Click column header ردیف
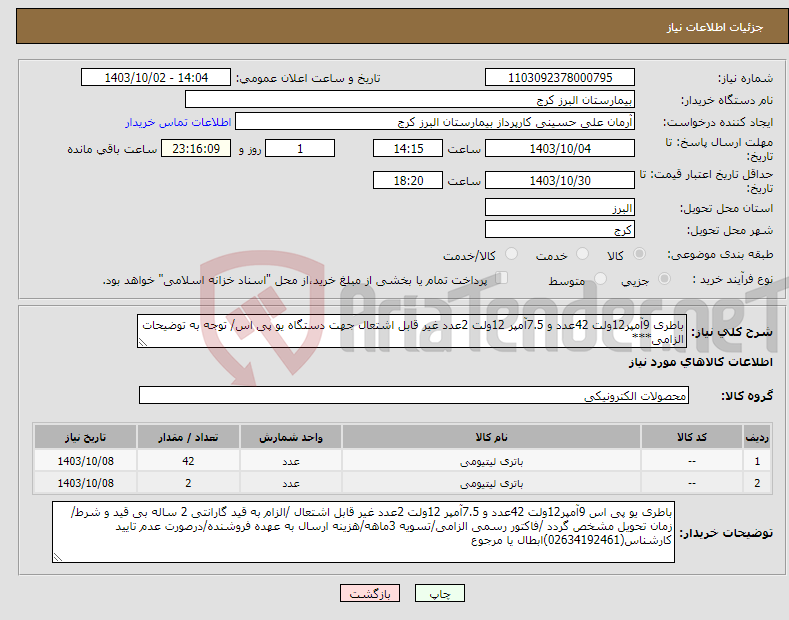Viewport: 789px width, 620px height. tap(757, 437)
